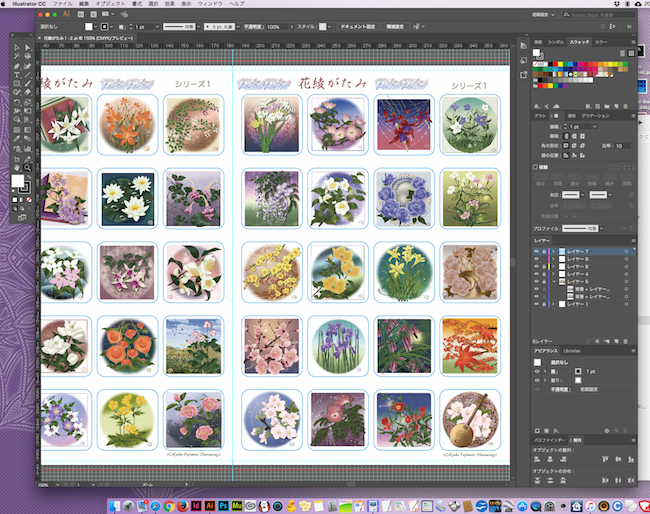650x514 pixels.
Task: Open Illustrator app in Dock
Action: (x=210, y=506)
